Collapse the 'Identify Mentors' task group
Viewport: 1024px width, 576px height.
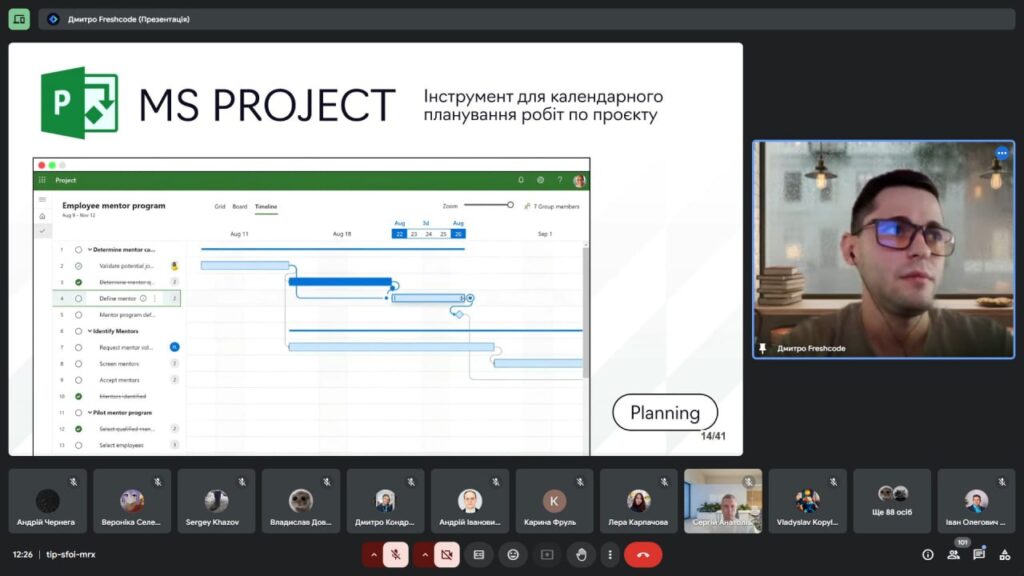(x=90, y=331)
